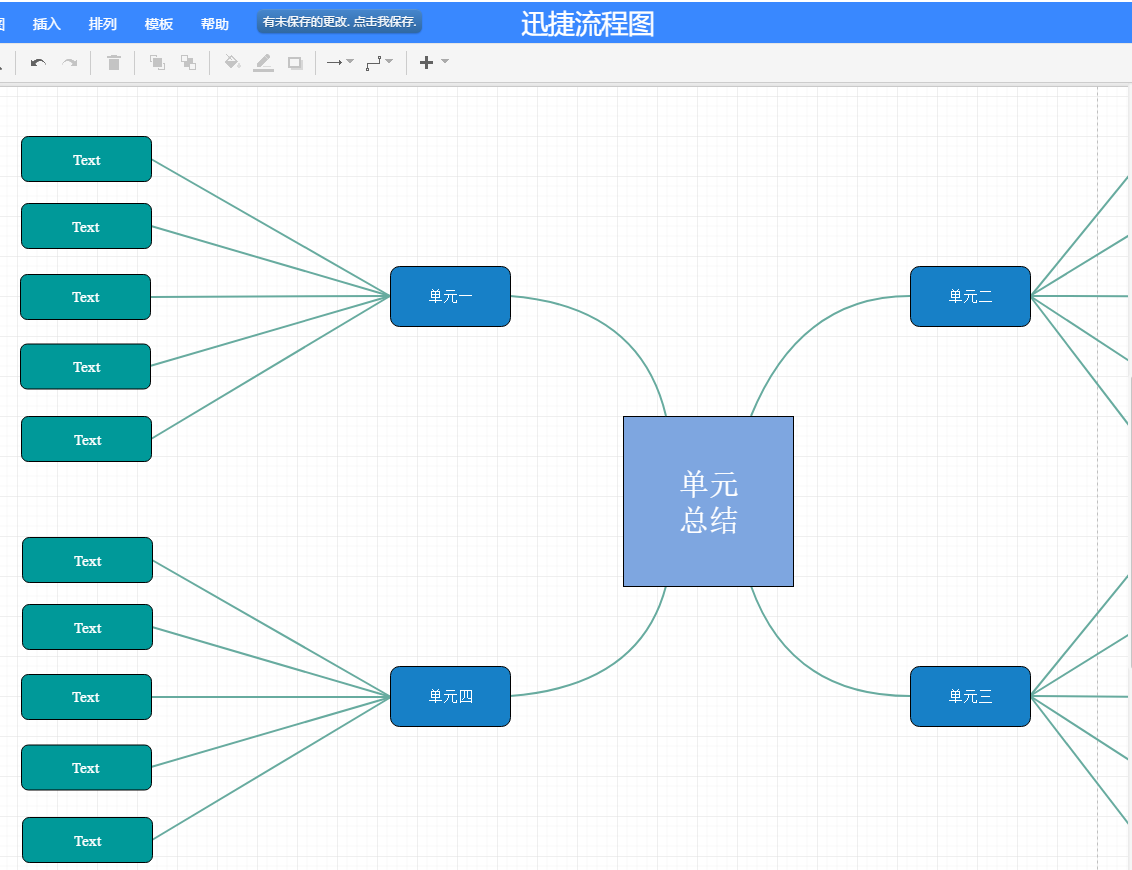Select the 单元二 node
The height and width of the screenshot is (870, 1132).
click(970, 297)
